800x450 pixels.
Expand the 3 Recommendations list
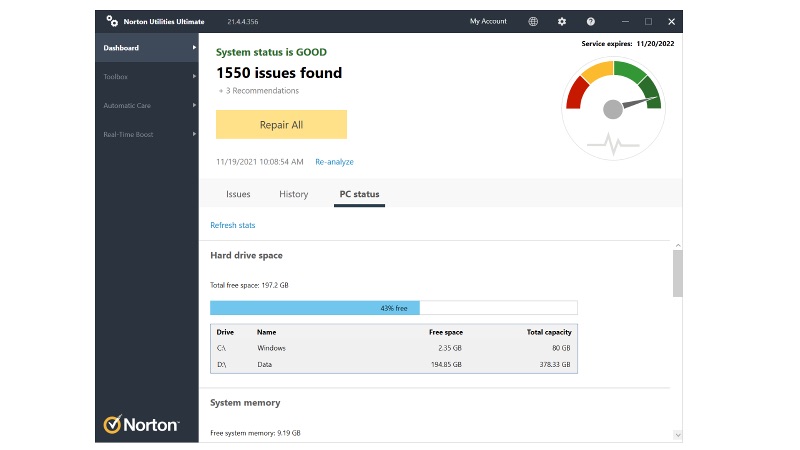click(x=258, y=91)
